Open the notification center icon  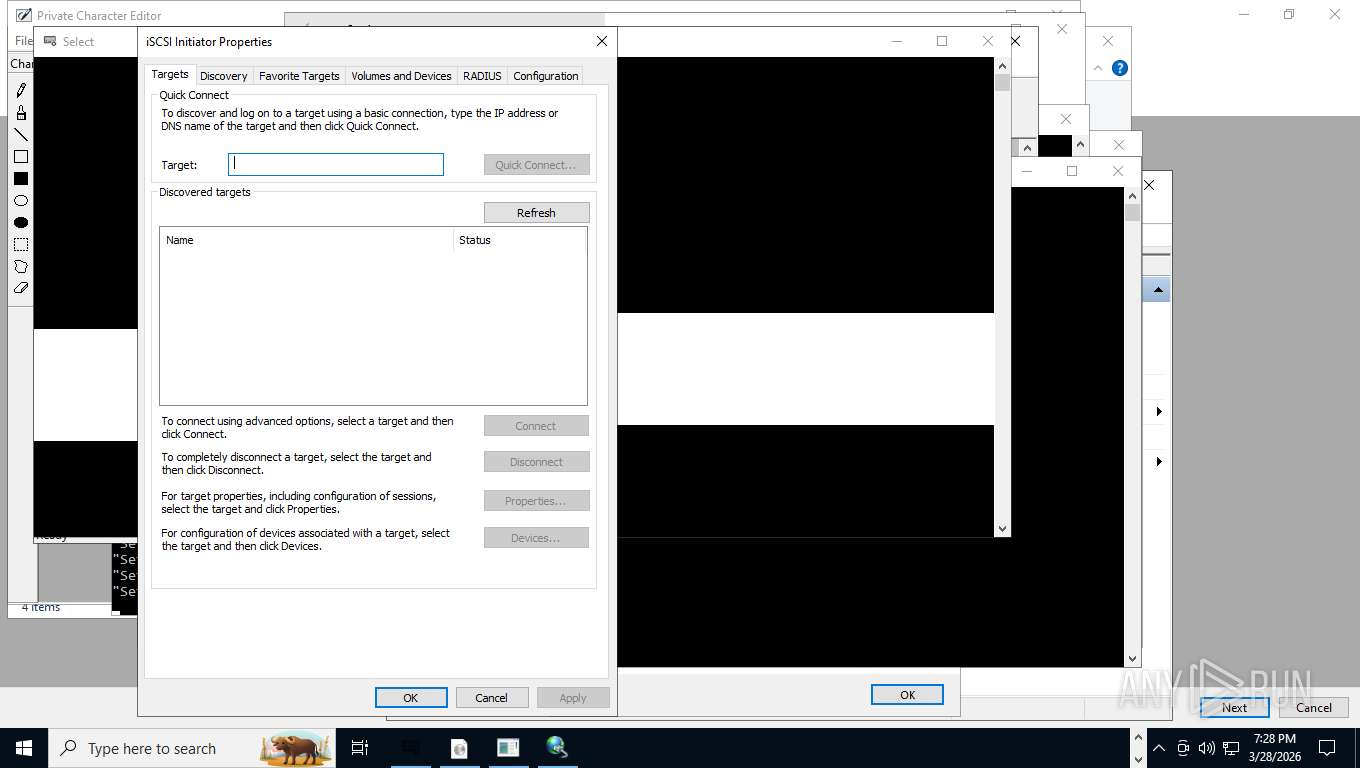(1327, 748)
